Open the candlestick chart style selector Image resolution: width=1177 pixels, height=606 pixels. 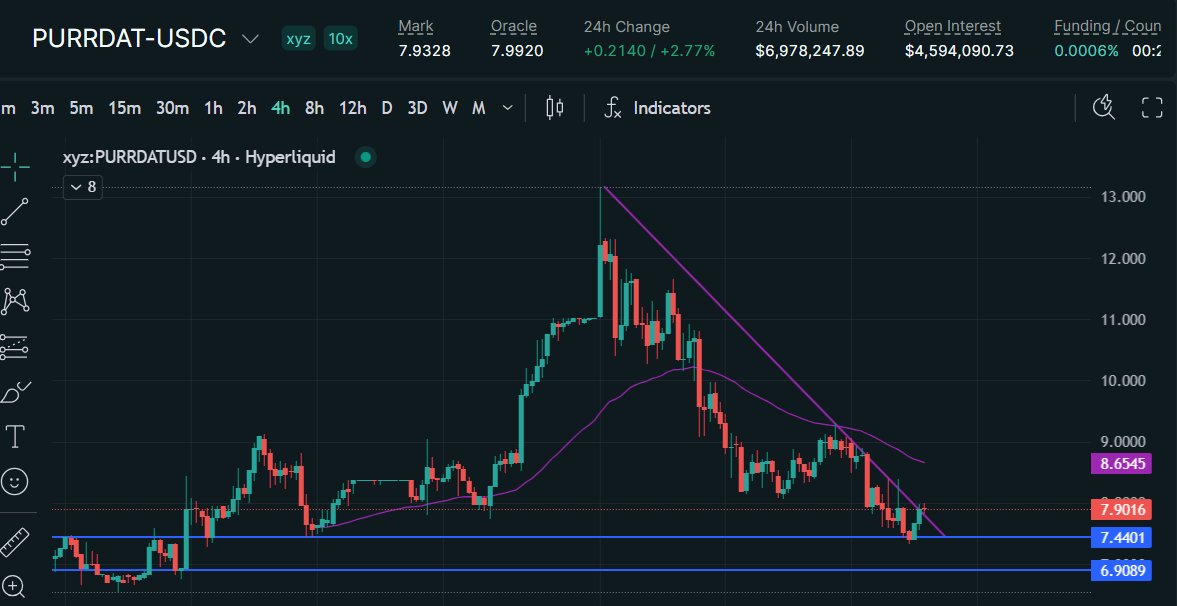click(555, 108)
